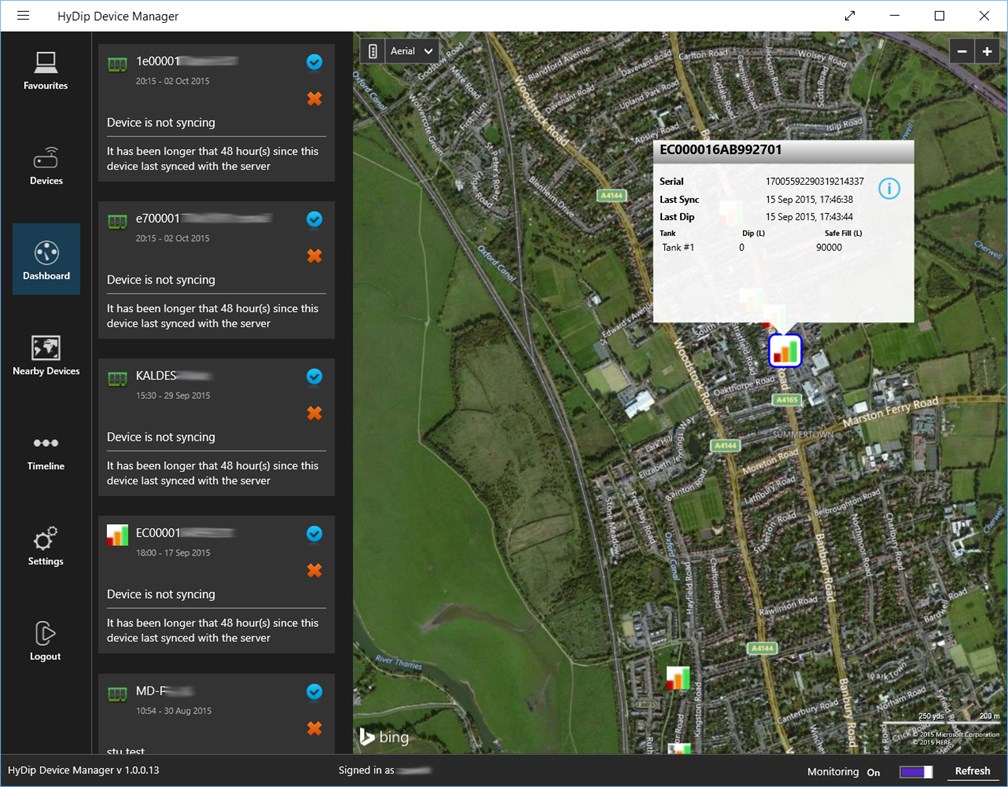The image size is (1008, 787).
Task: Click the 'HyDip Device Manager v 1.0.0.13' status text
Action: point(84,770)
